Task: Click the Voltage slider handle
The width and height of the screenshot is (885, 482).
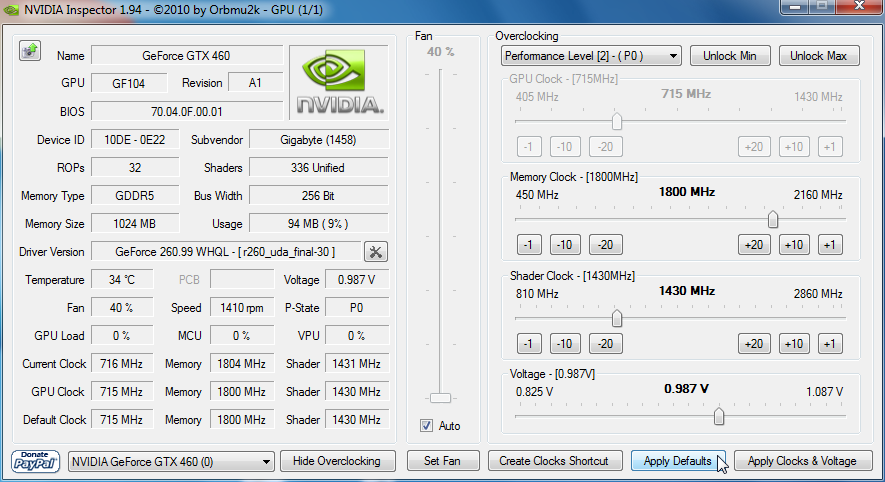Action: 718,417
